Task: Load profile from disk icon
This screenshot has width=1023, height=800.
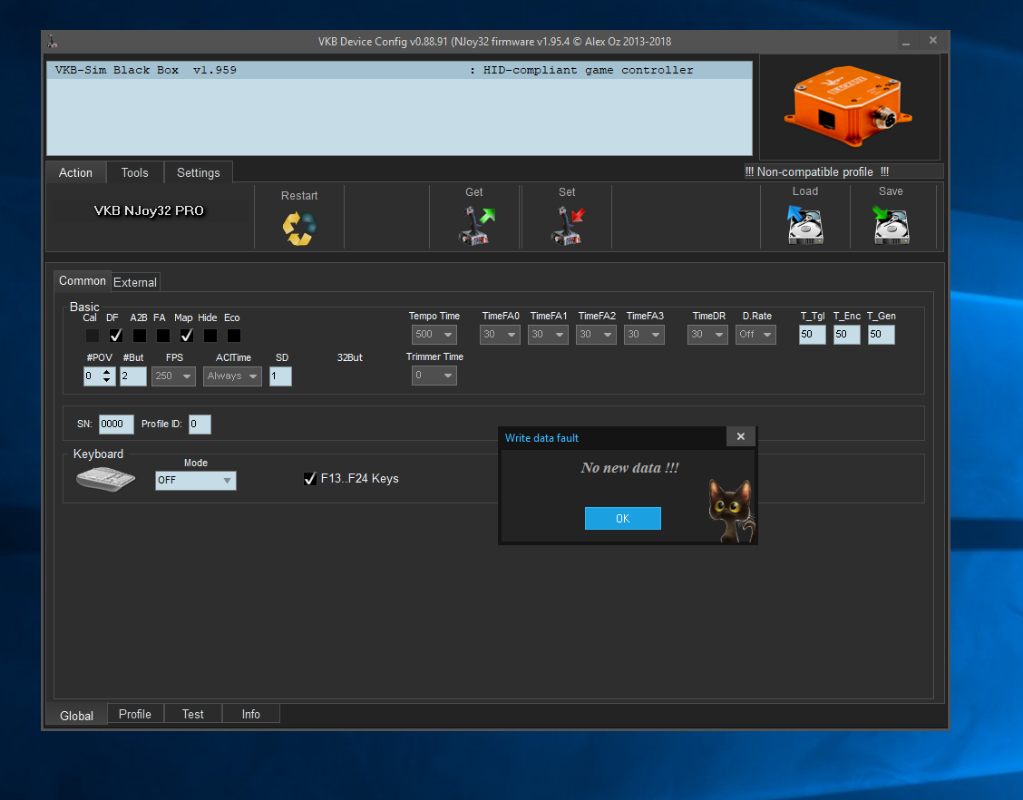Action: 805,225
